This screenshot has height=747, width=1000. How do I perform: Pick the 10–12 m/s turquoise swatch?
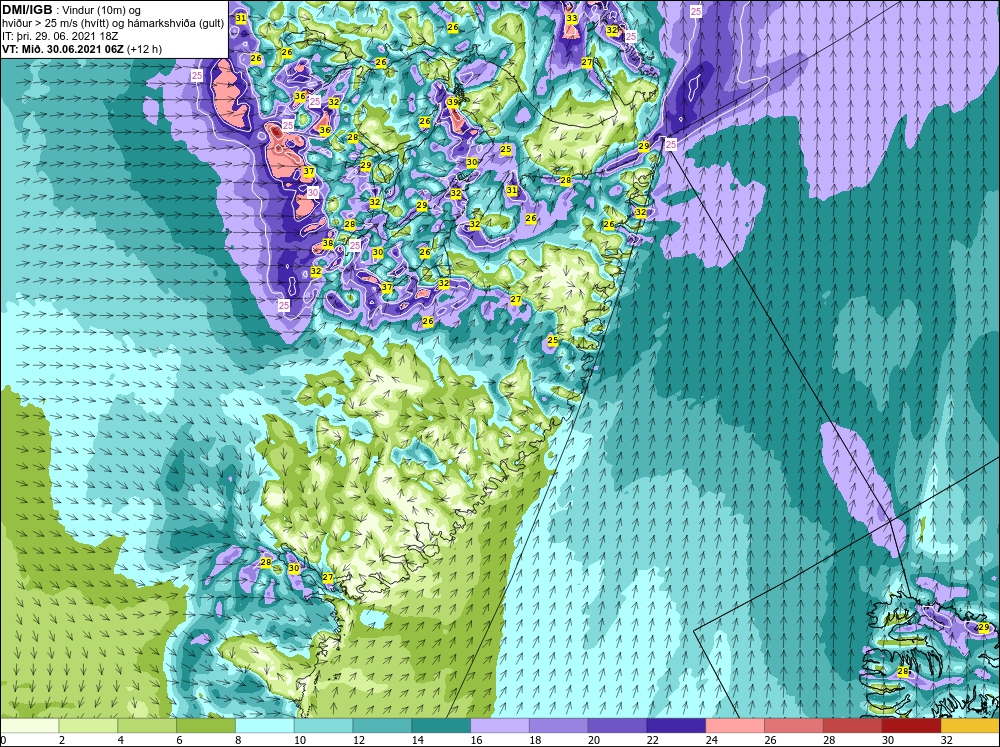[323, 726]
